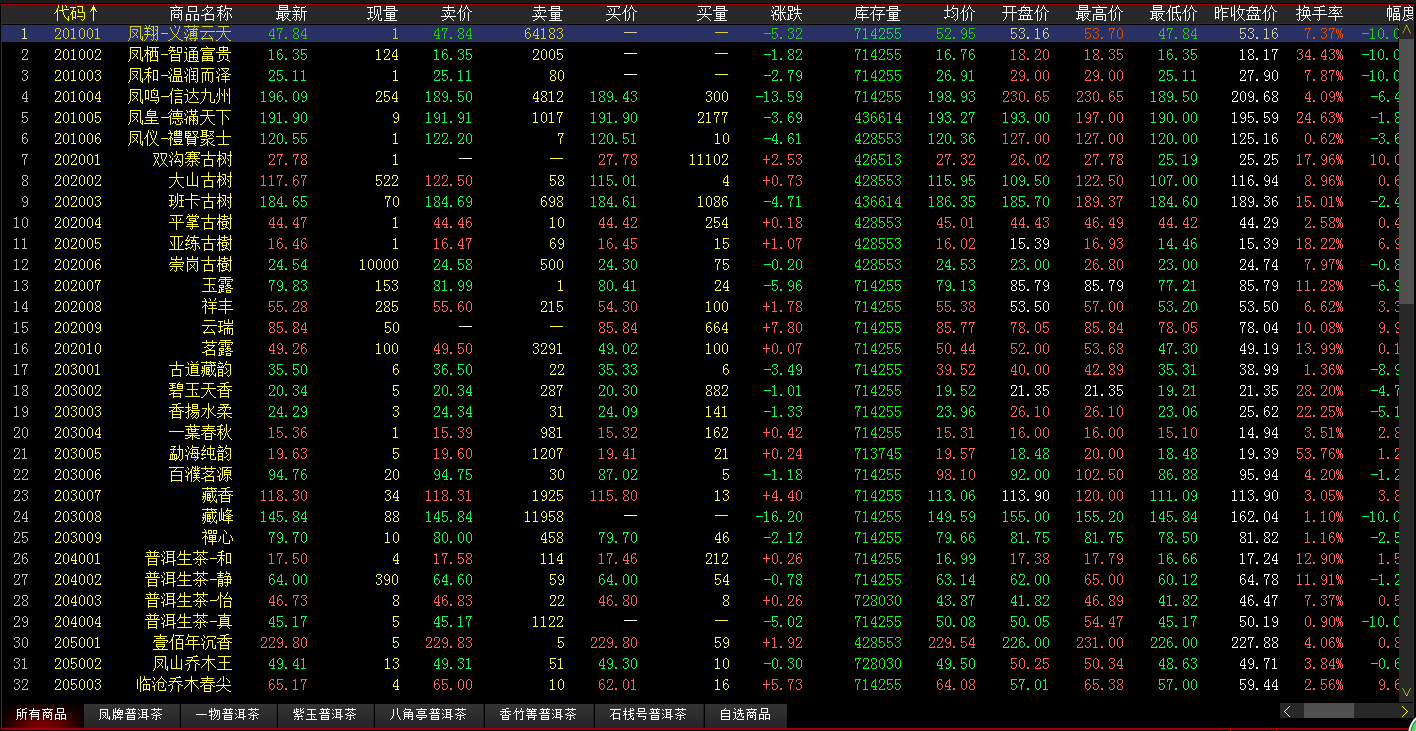The image size is (1416, 731).
Task: Select the 凤翔-义薄云天 product name
Action: click(181, 34)
